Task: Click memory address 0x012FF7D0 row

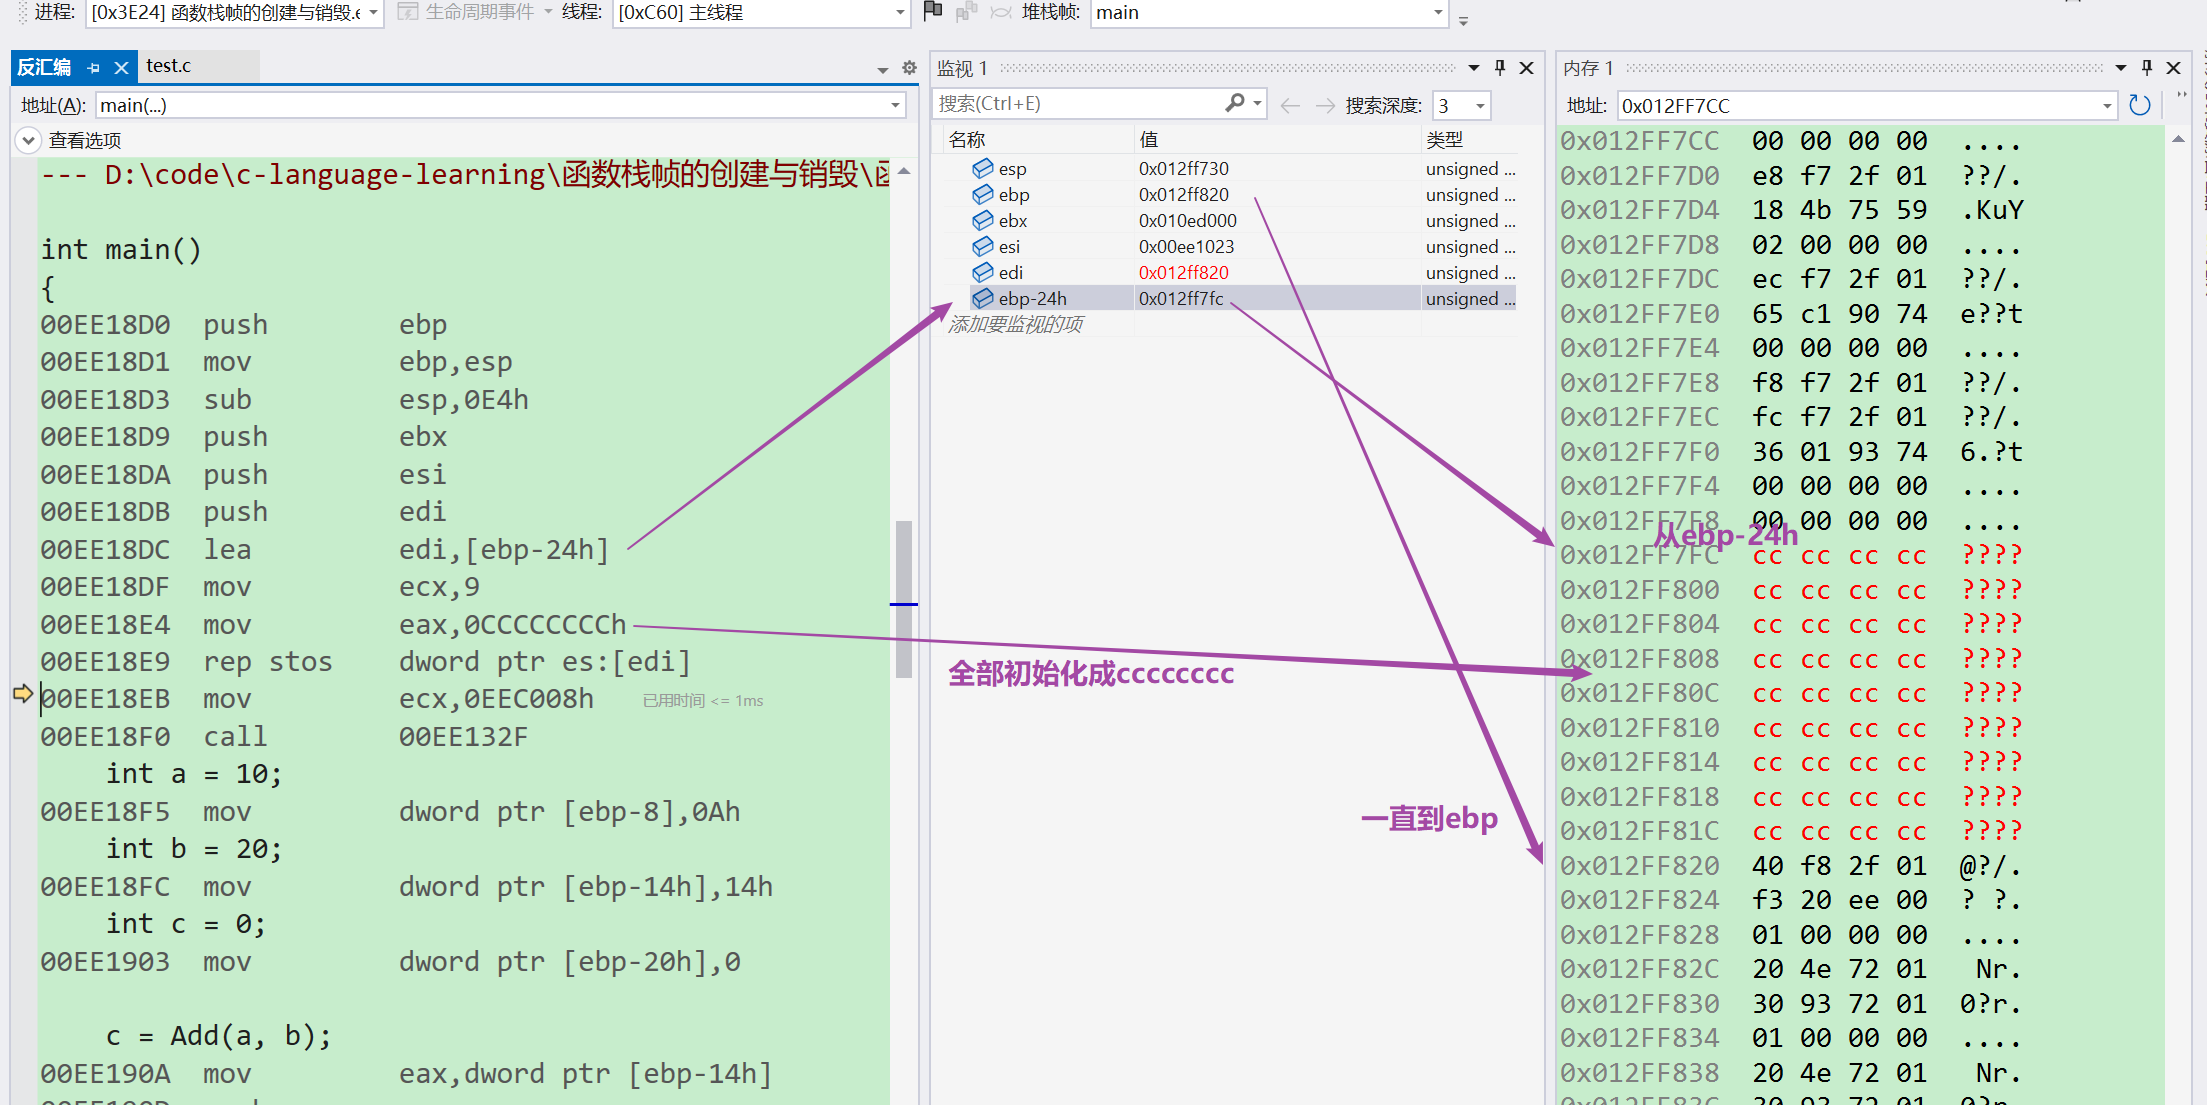Action: (1790, 175)
